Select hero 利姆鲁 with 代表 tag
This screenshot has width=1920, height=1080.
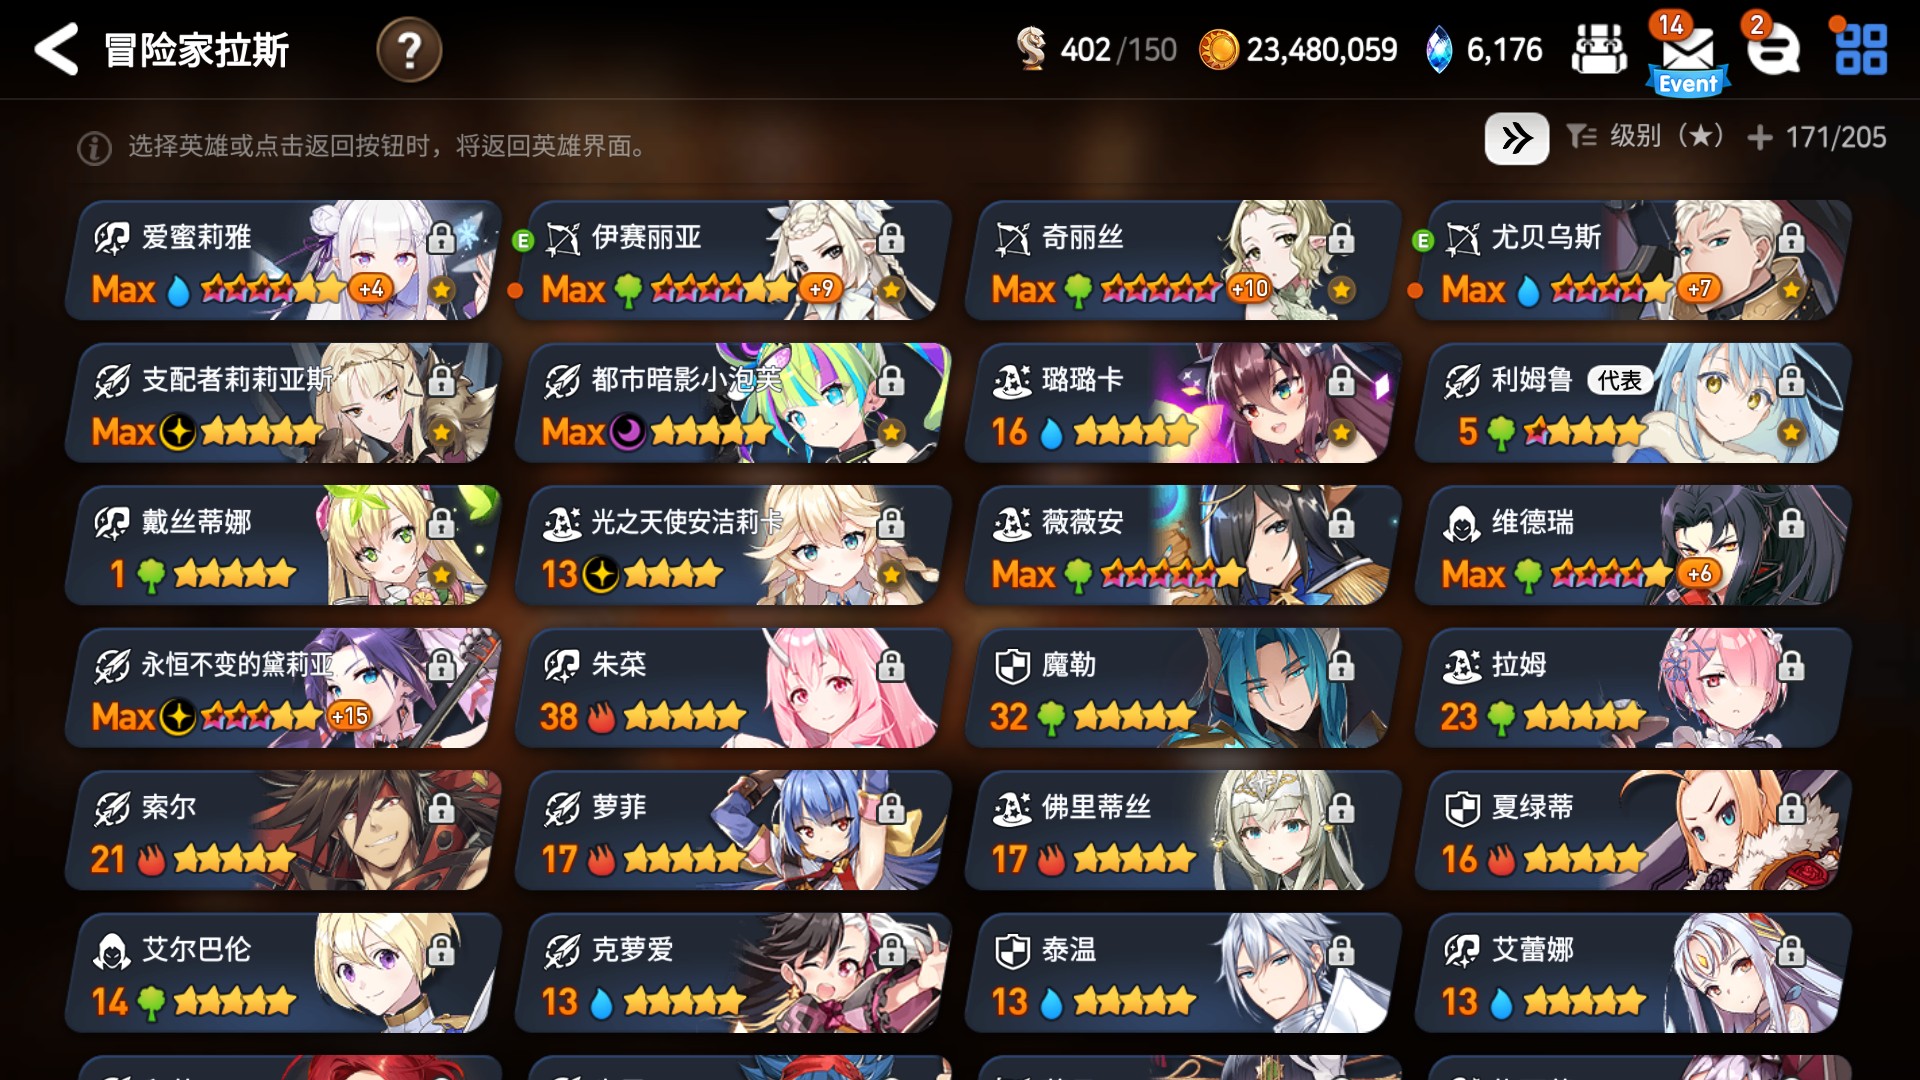(1632, 403)
